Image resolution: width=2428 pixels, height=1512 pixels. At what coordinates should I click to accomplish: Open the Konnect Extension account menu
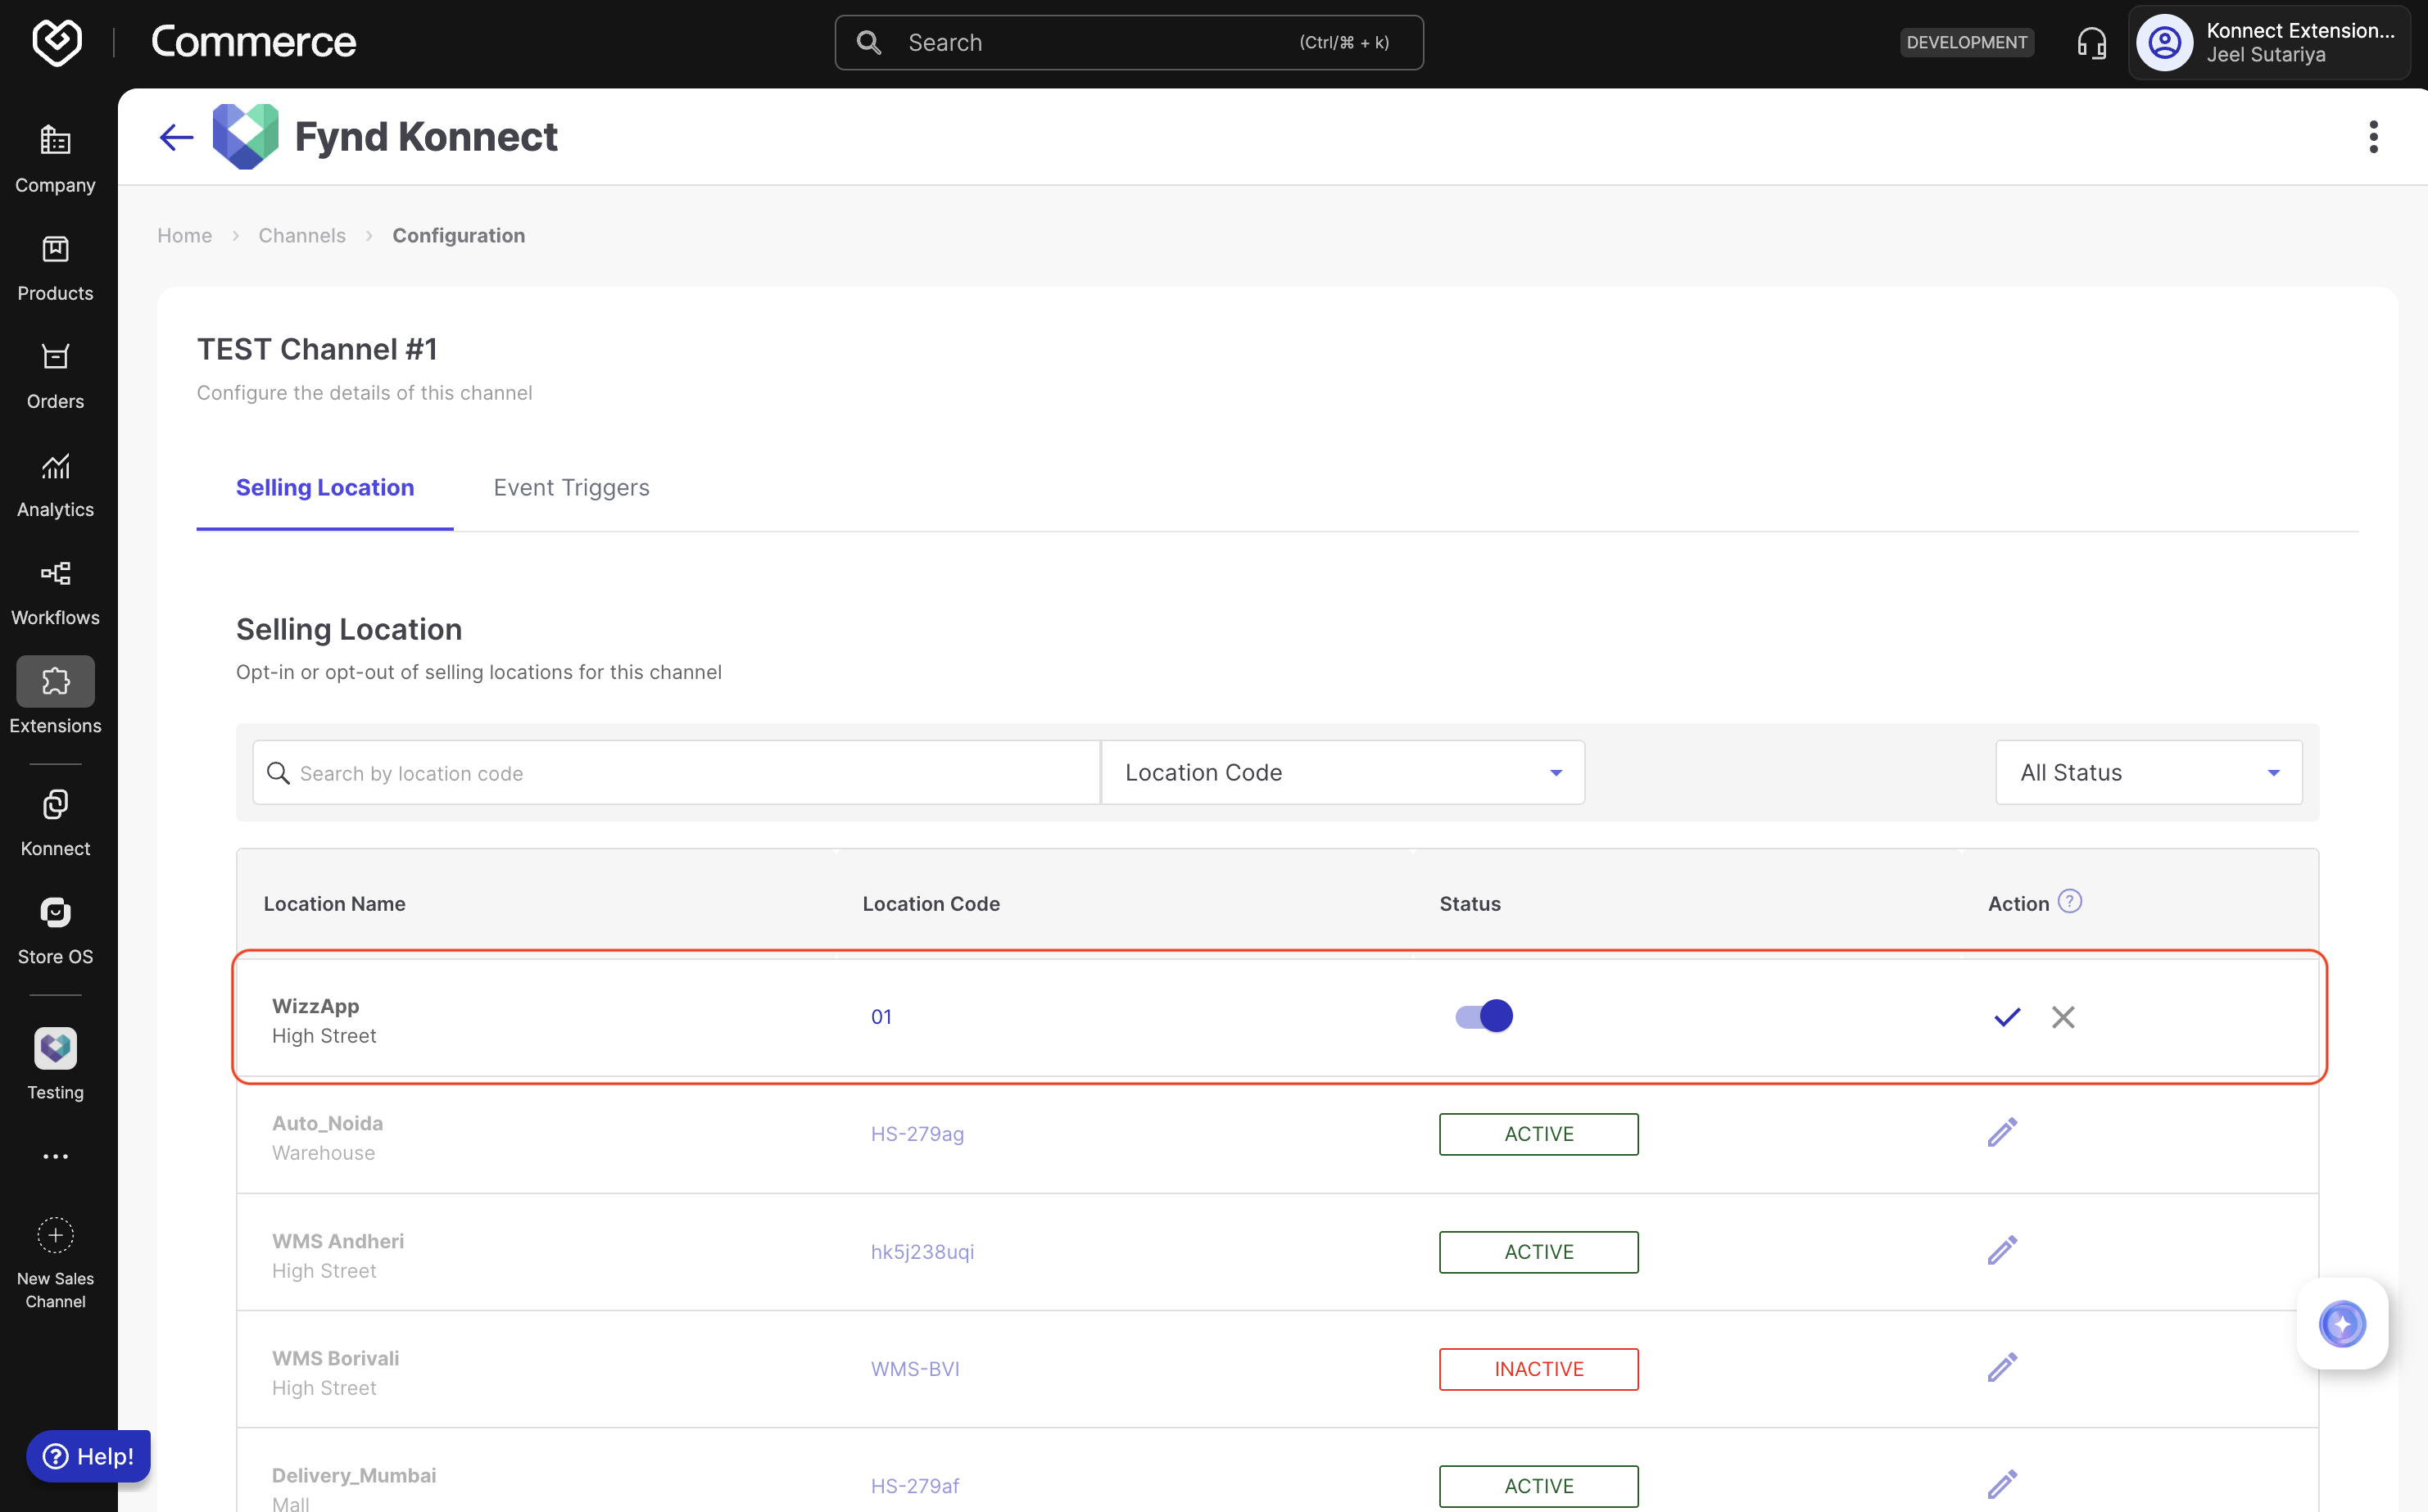[x=2268, y=43]
